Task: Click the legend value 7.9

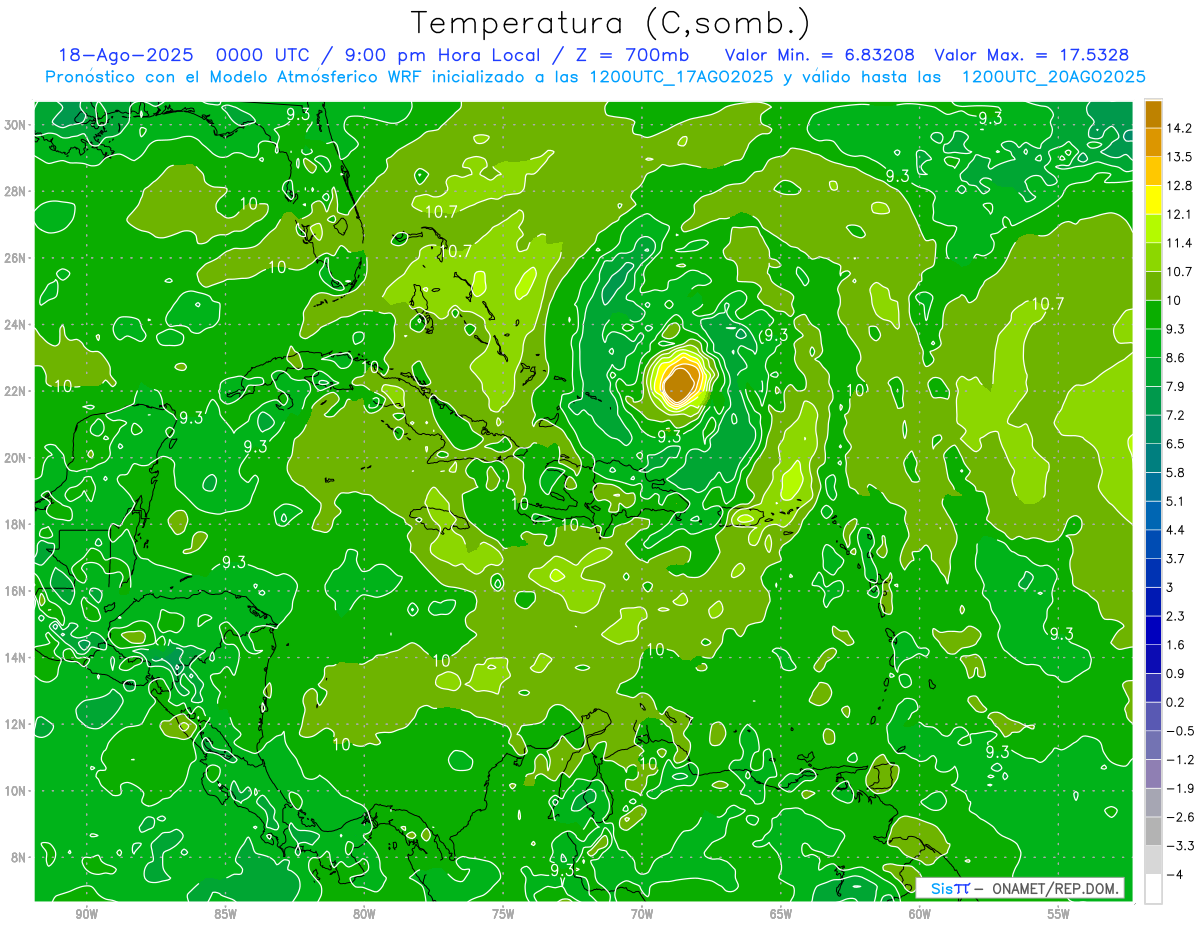Action: click(1177, 387)
